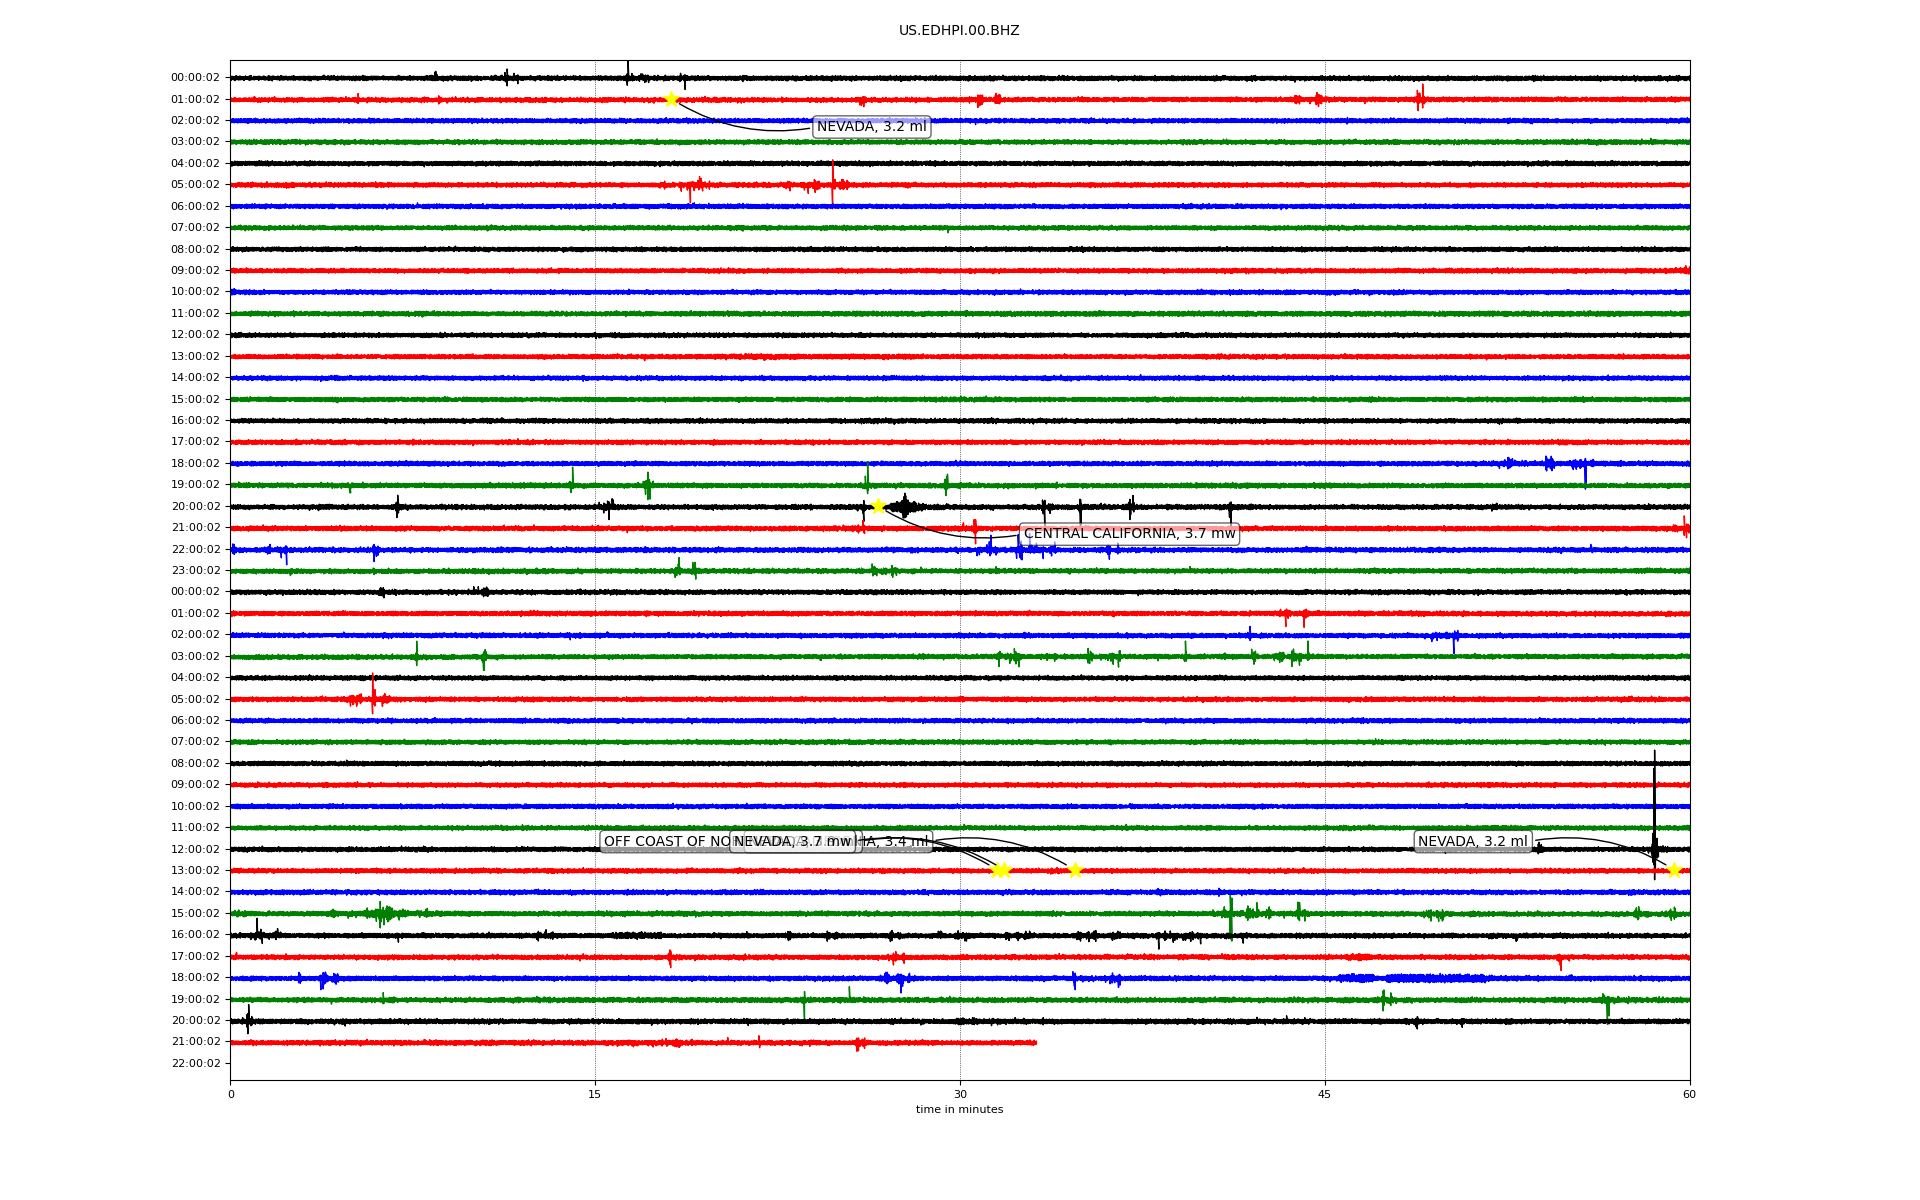Click the x-axis tick label 30
The image size is (1920, 1200).
pos(960,1094)
